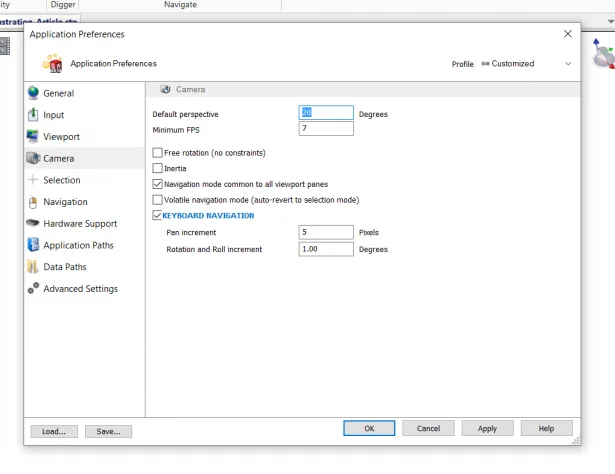615x474 pixels.
Task: Select the Input preferences icon
Action: click(33, 115)
